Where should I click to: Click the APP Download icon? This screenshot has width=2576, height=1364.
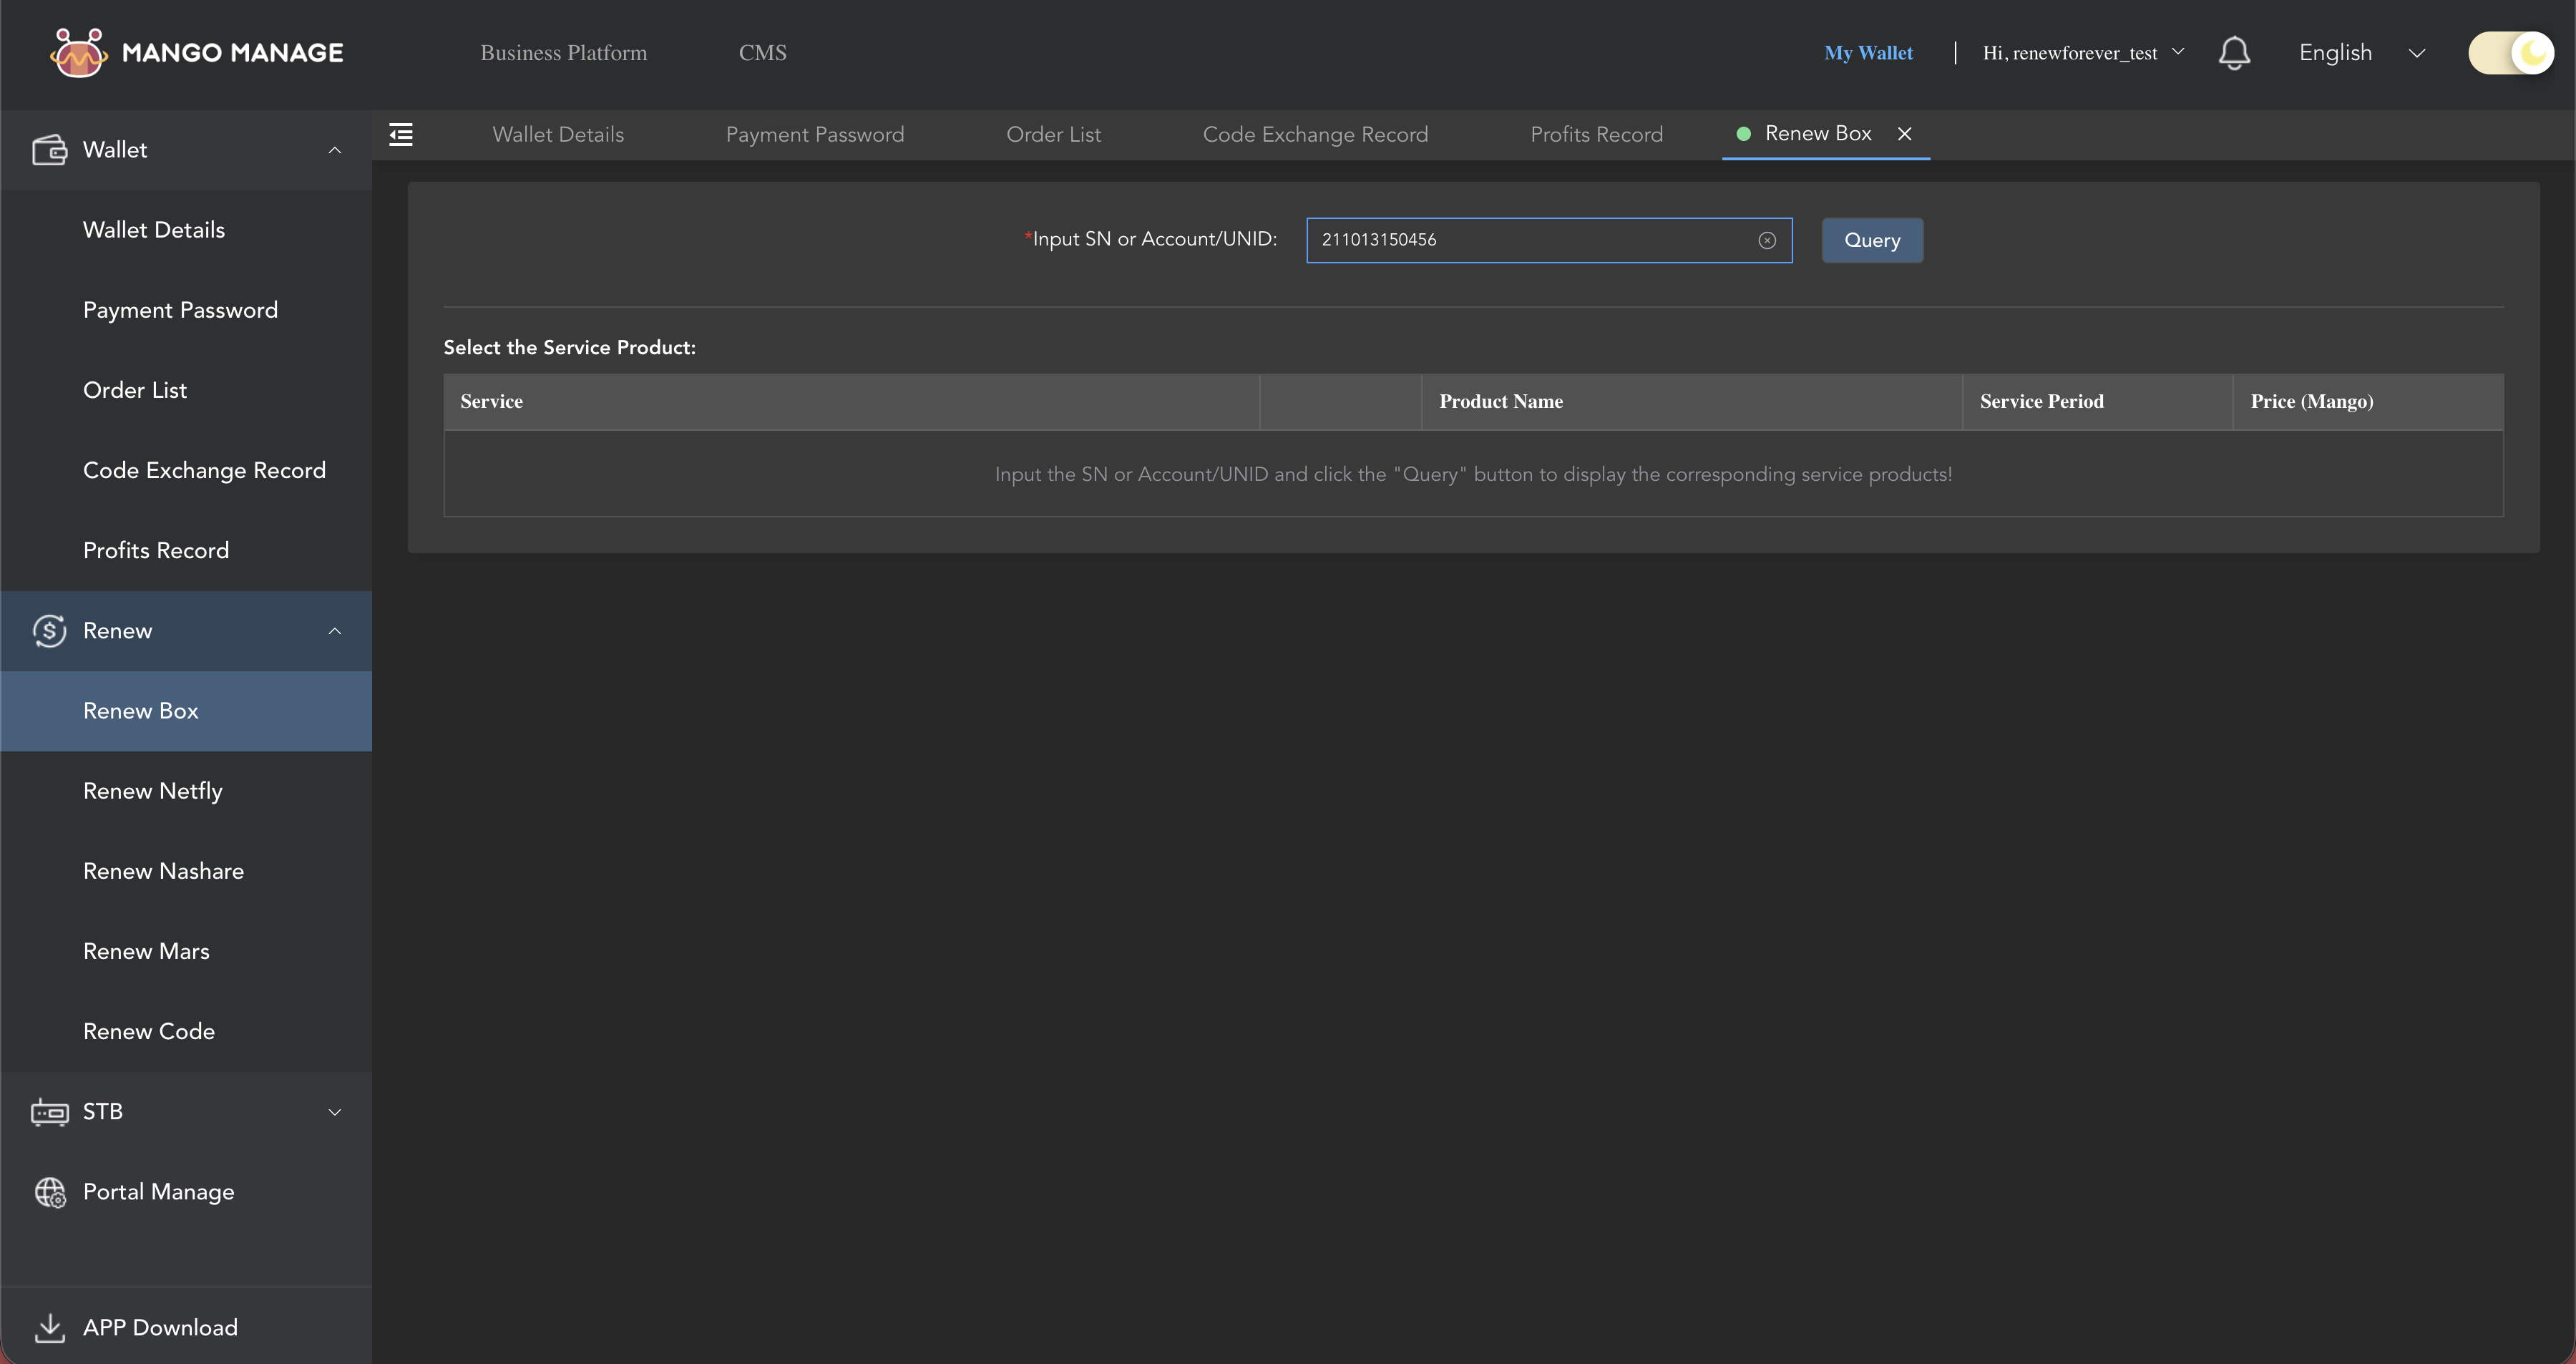49,1327
